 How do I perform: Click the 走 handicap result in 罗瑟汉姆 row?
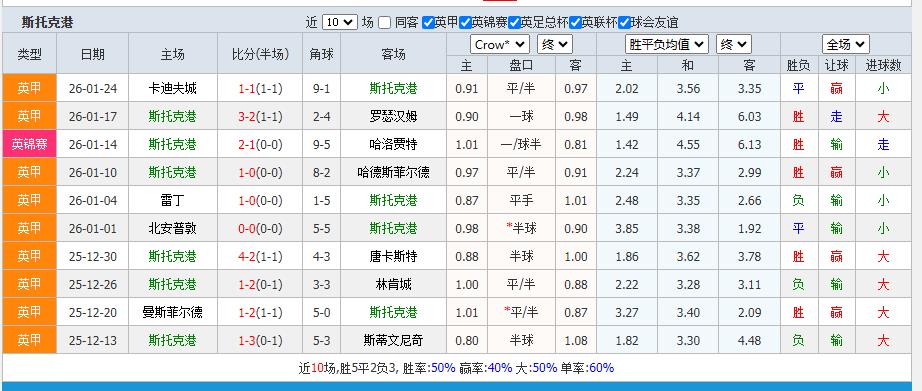(837, 116)
